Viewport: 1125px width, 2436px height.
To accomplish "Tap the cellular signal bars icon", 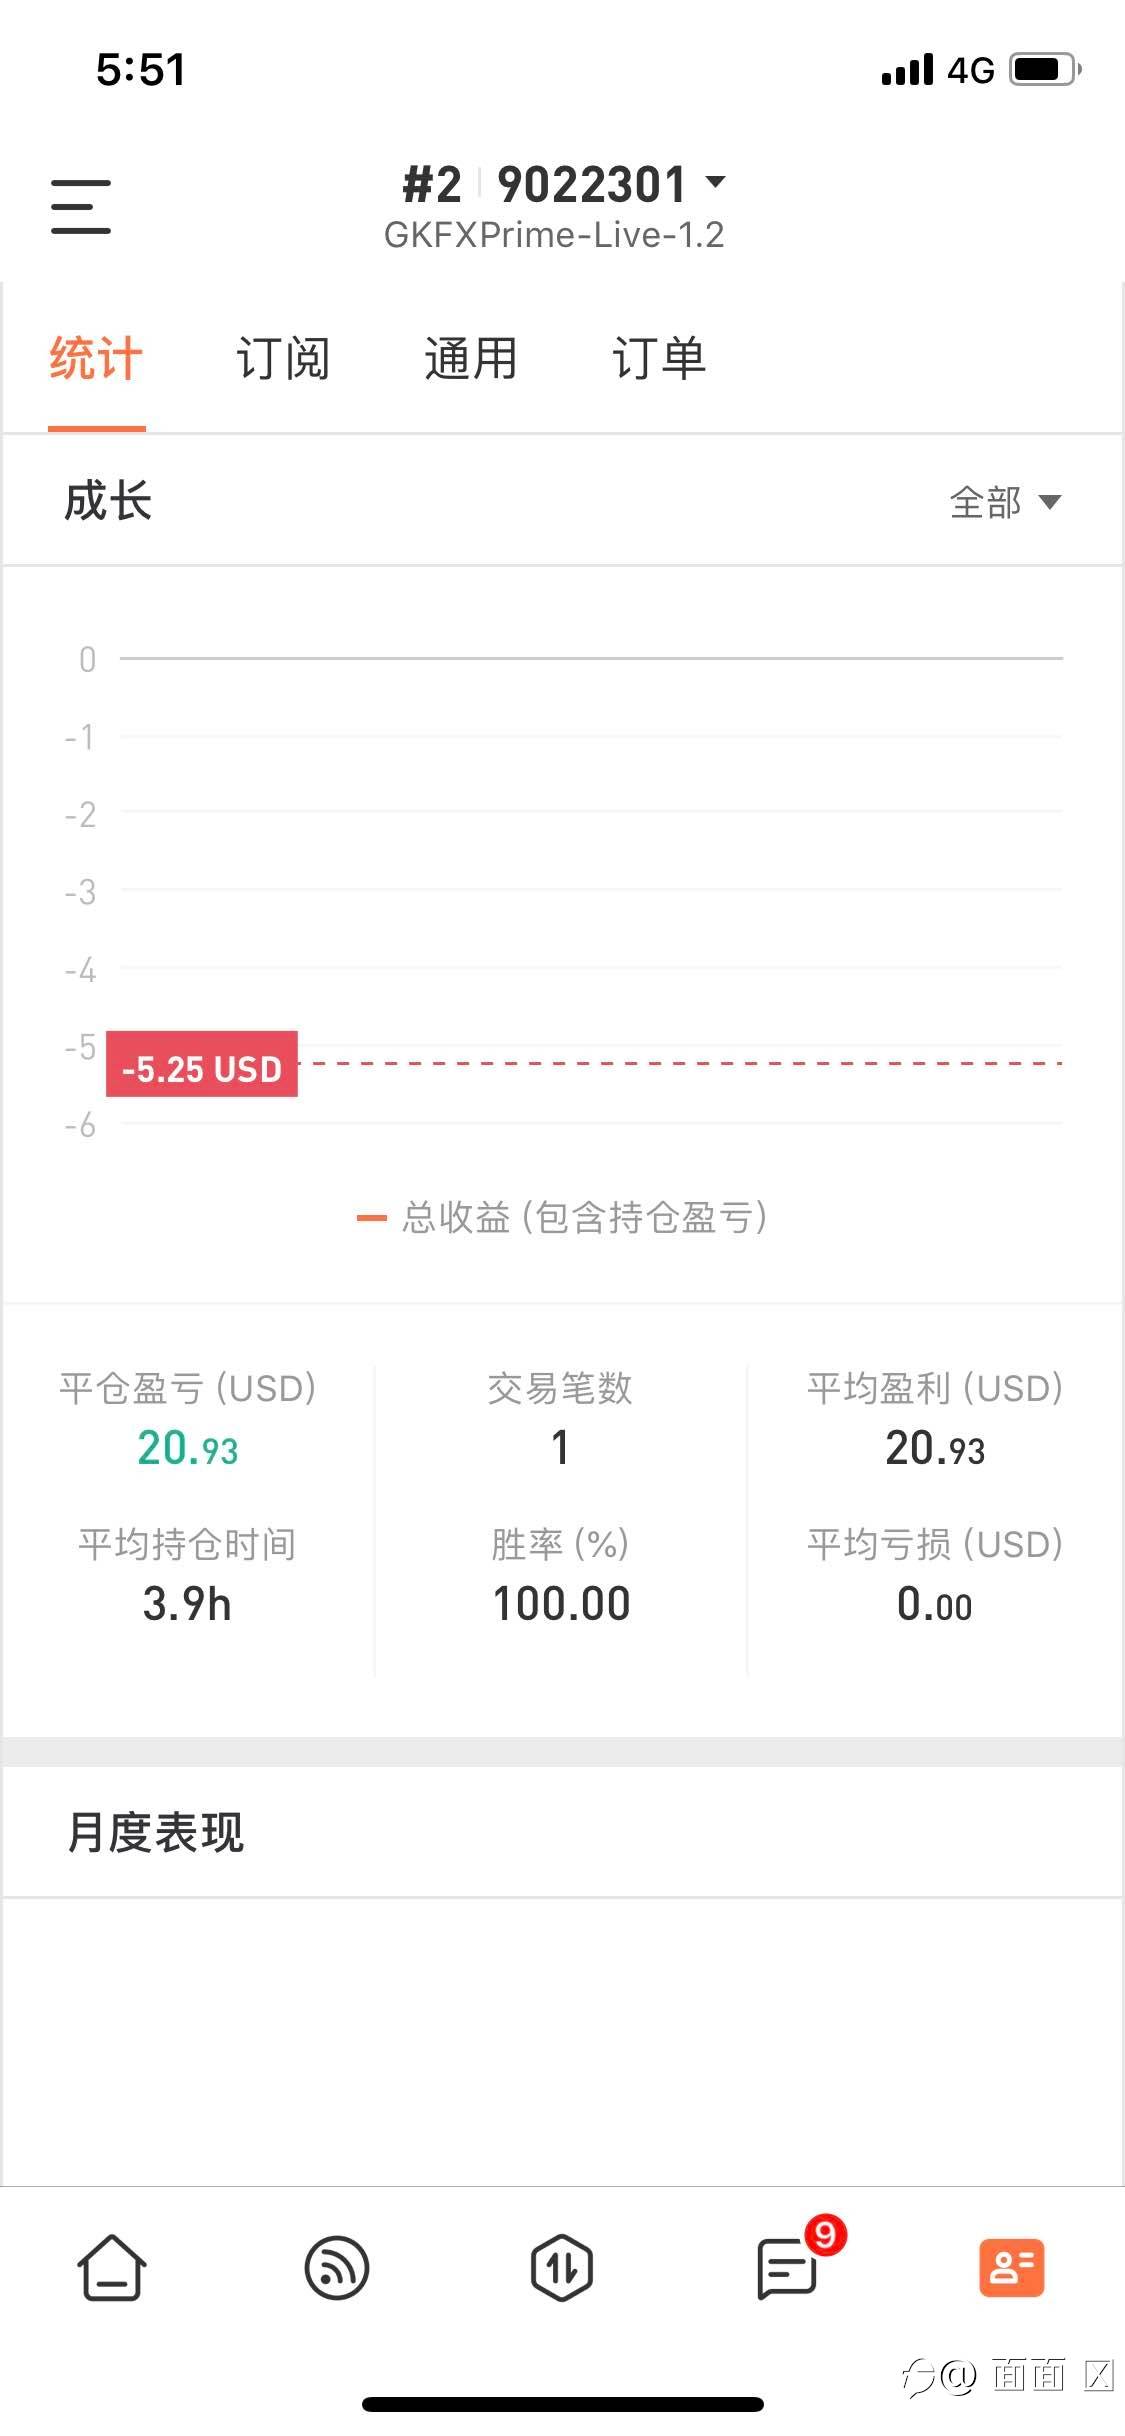I will click(x=907, y=70).
